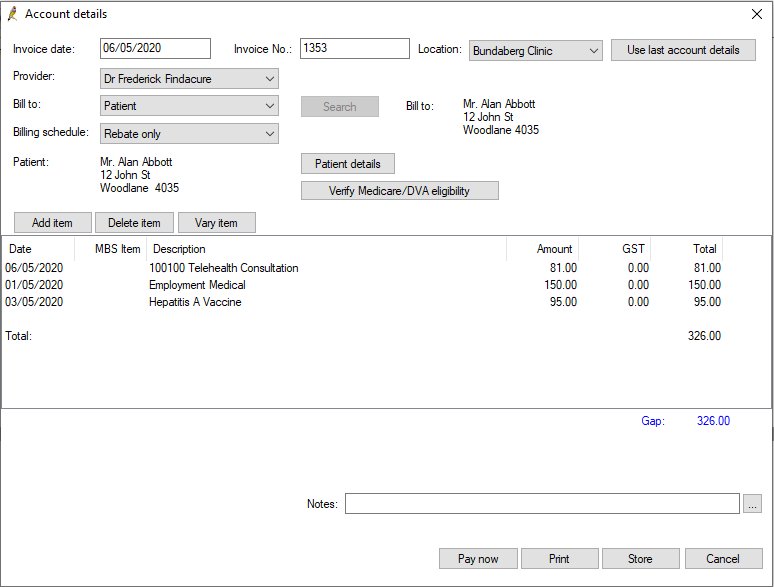
Task: Open the Location dropdown showing Bundaberg Clinic
Action: coord(536,50)
